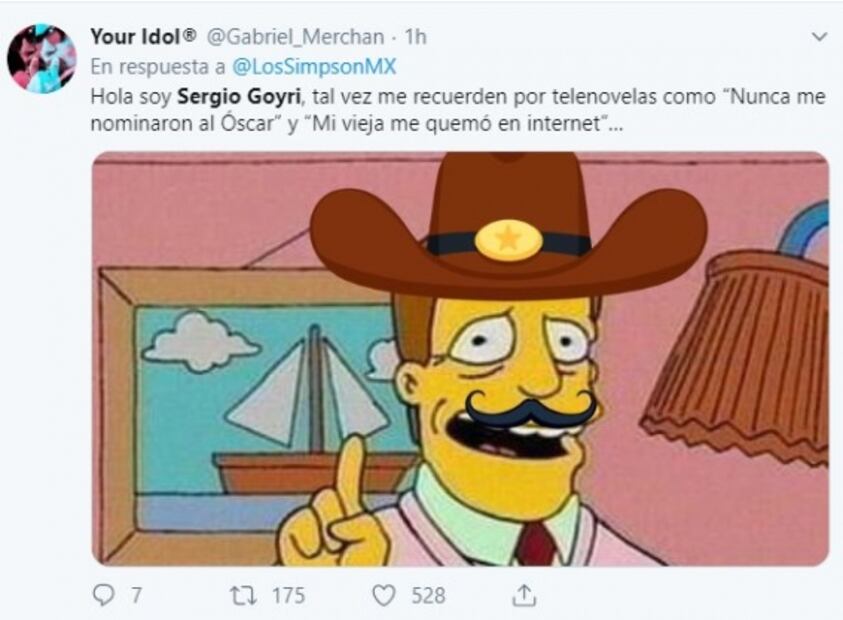Open the Your Idol profile avatar
Image resolution: width=843 pixels, height=620 pixels.
pos(41,59)
